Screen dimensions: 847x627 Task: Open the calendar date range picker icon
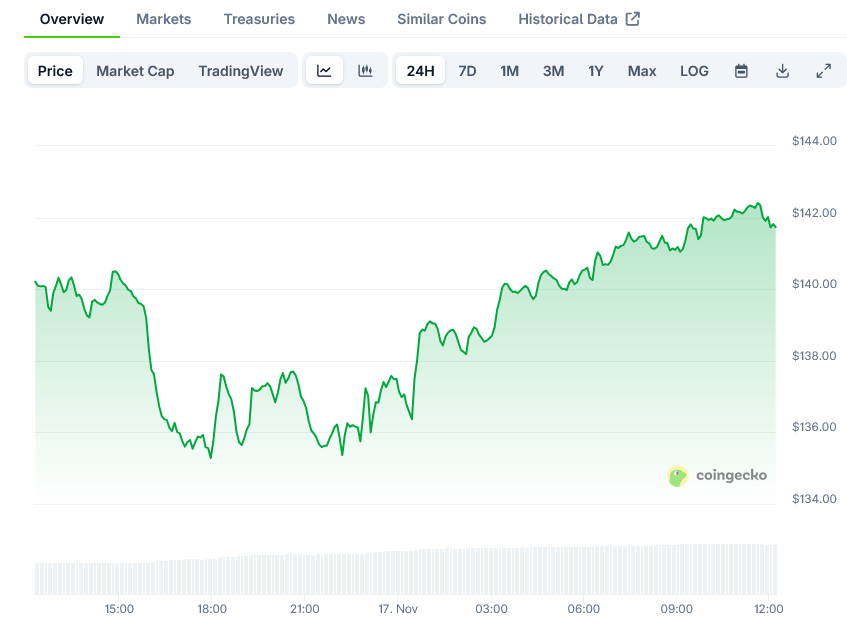tap(741, 70)
